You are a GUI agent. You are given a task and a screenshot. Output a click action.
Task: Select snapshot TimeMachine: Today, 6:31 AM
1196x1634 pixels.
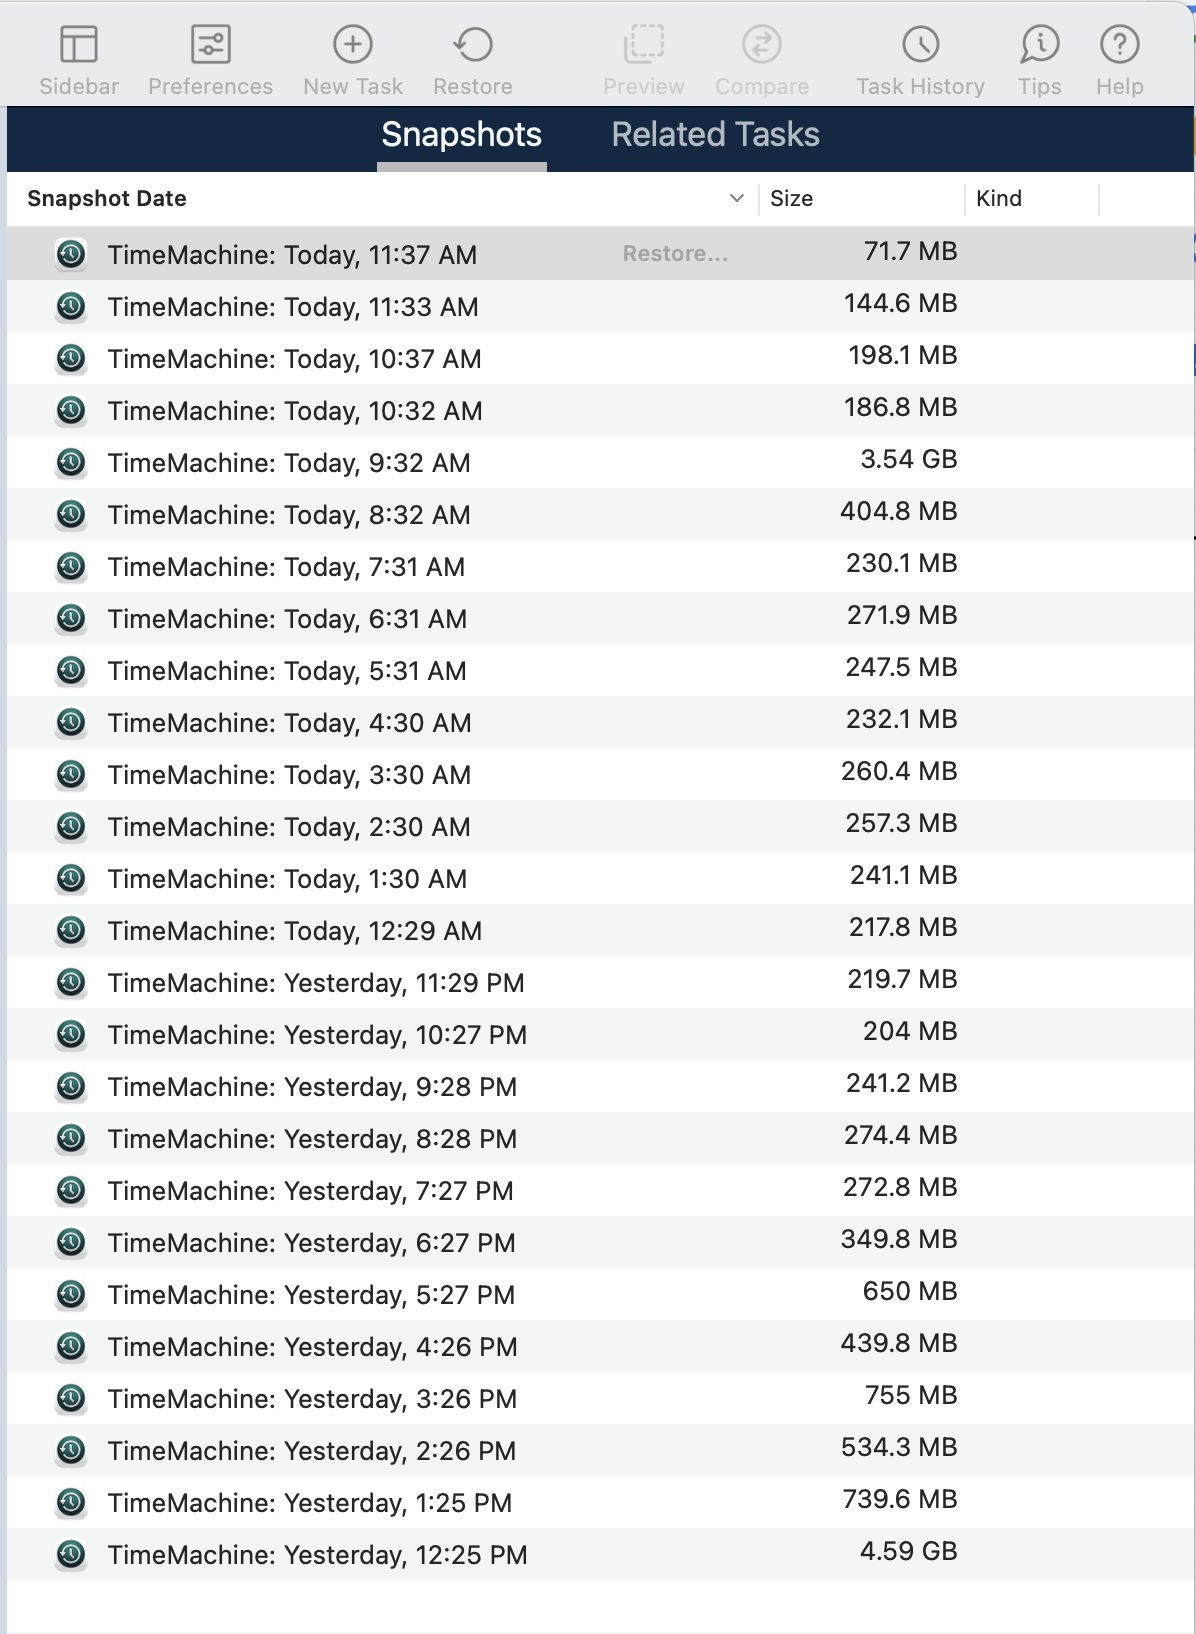[x=601, y=618]
